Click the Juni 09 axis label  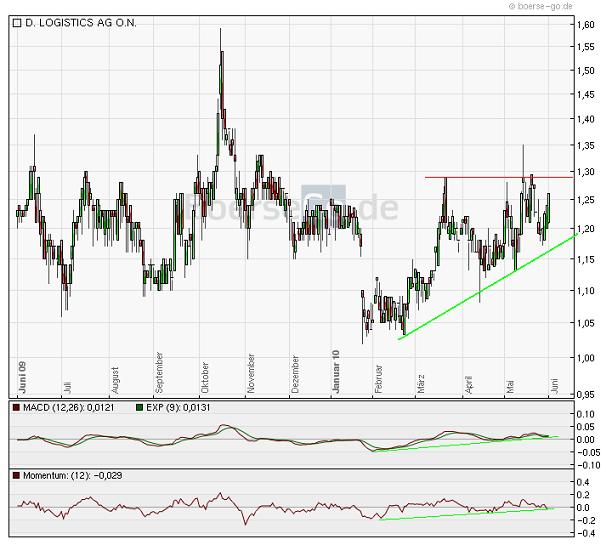pyautogui.click(x=22, y=377)
